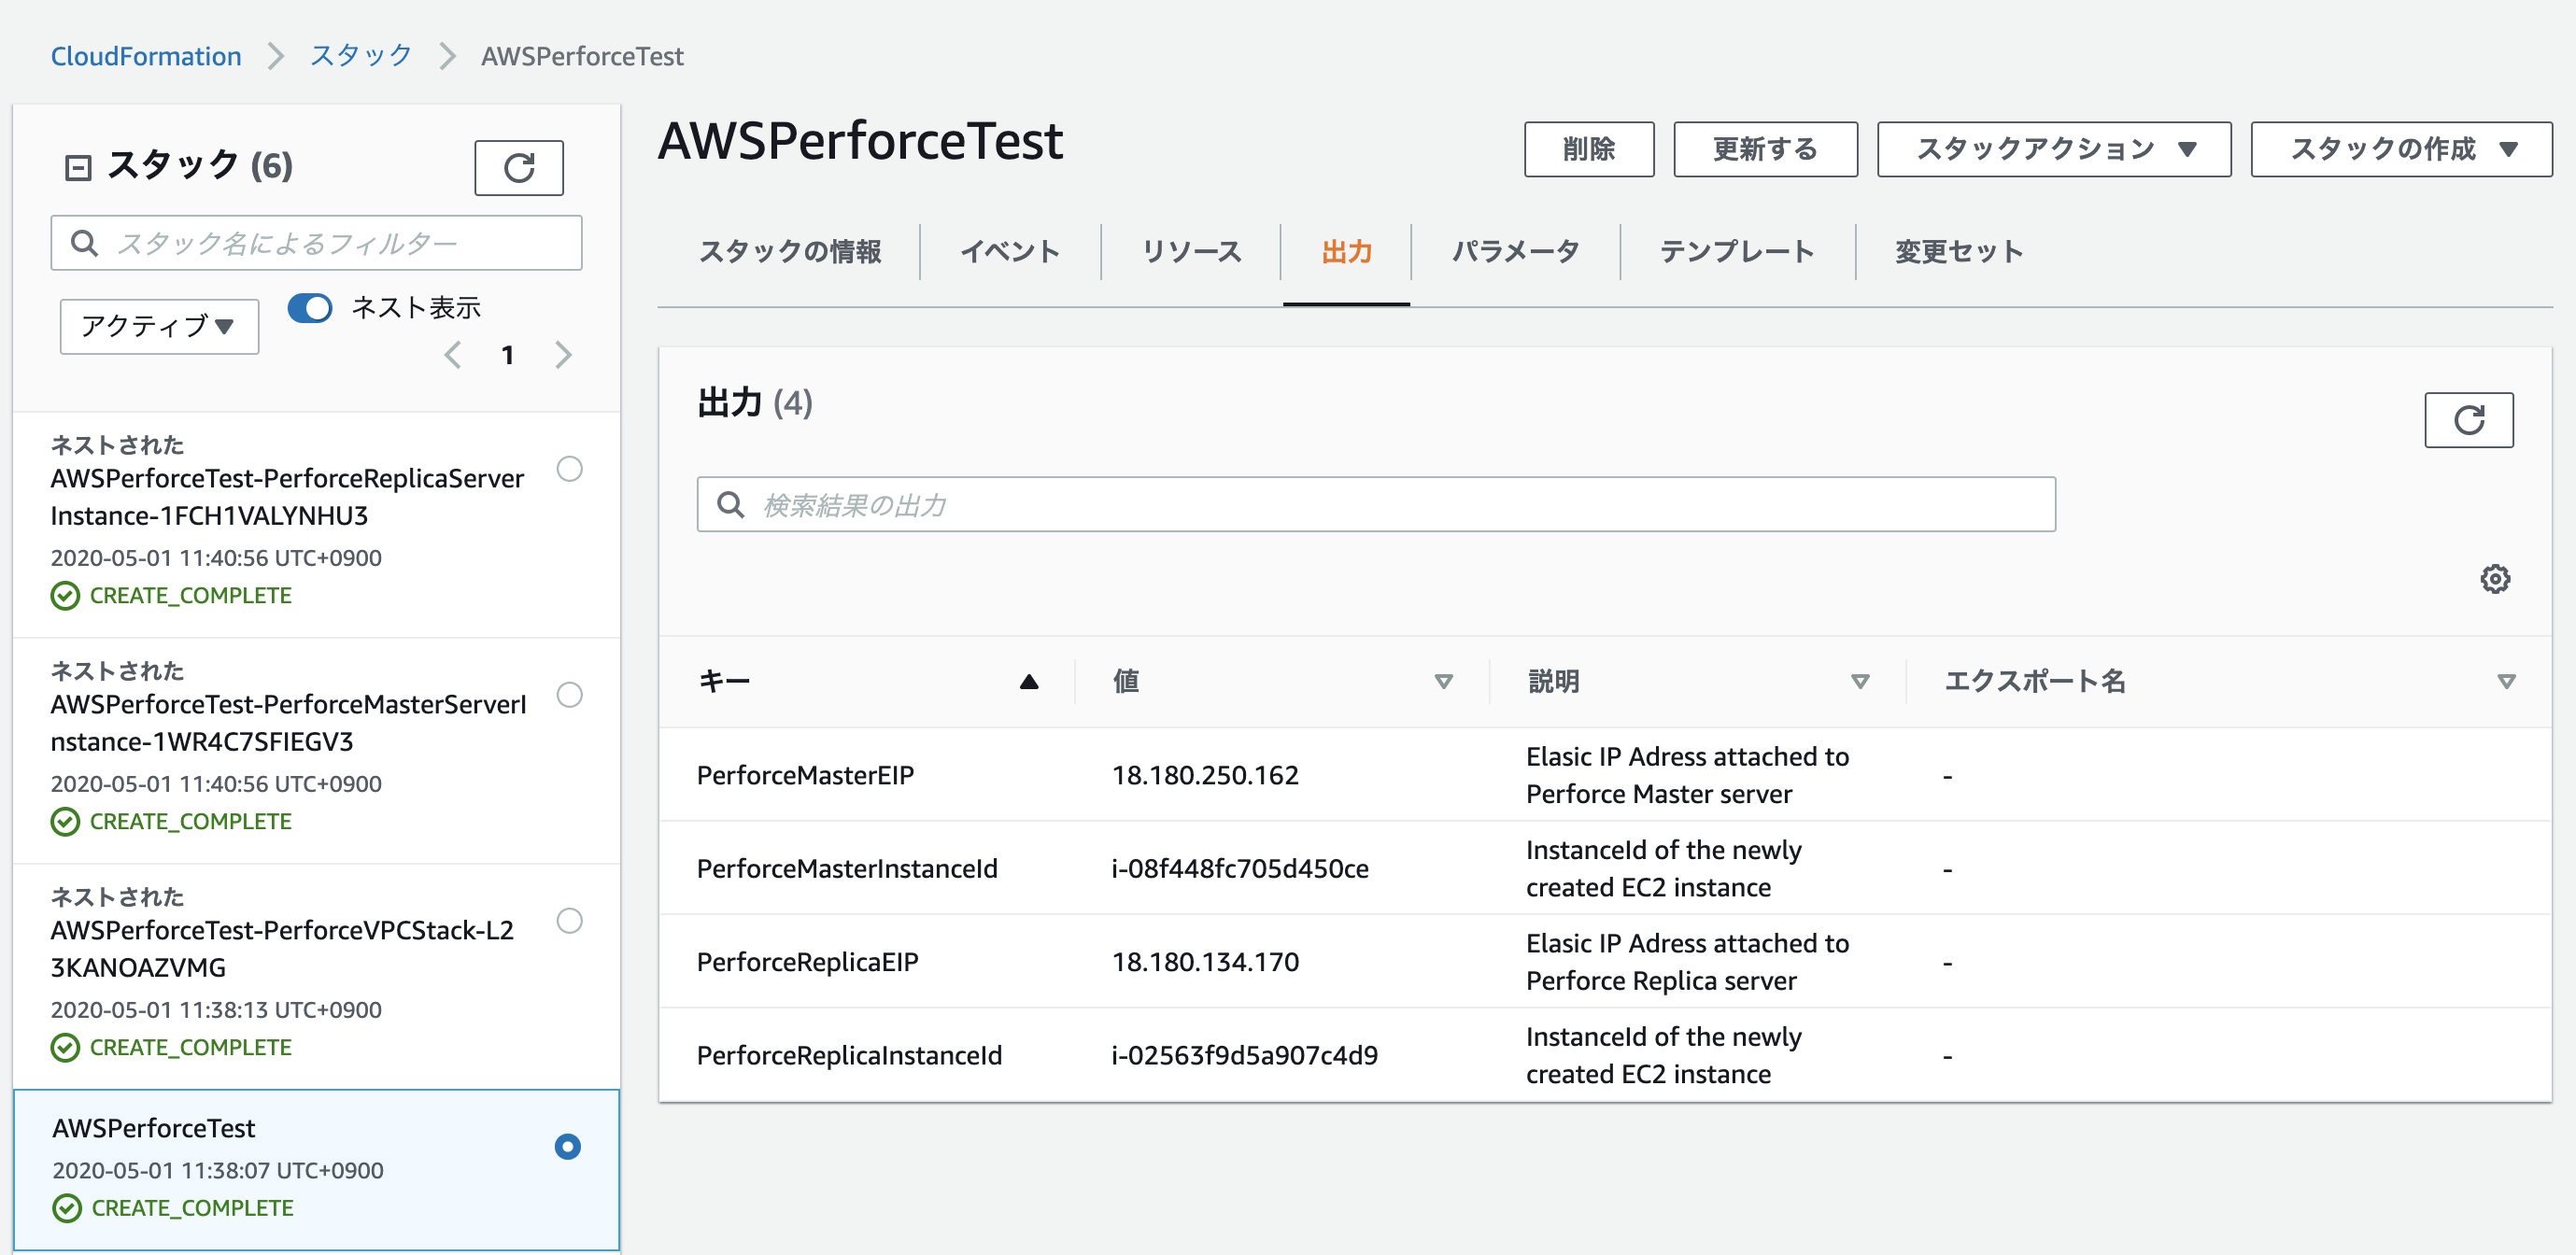Click the 削除 button
This screenshot has width=2576, height=1255.
point(1588,149)
